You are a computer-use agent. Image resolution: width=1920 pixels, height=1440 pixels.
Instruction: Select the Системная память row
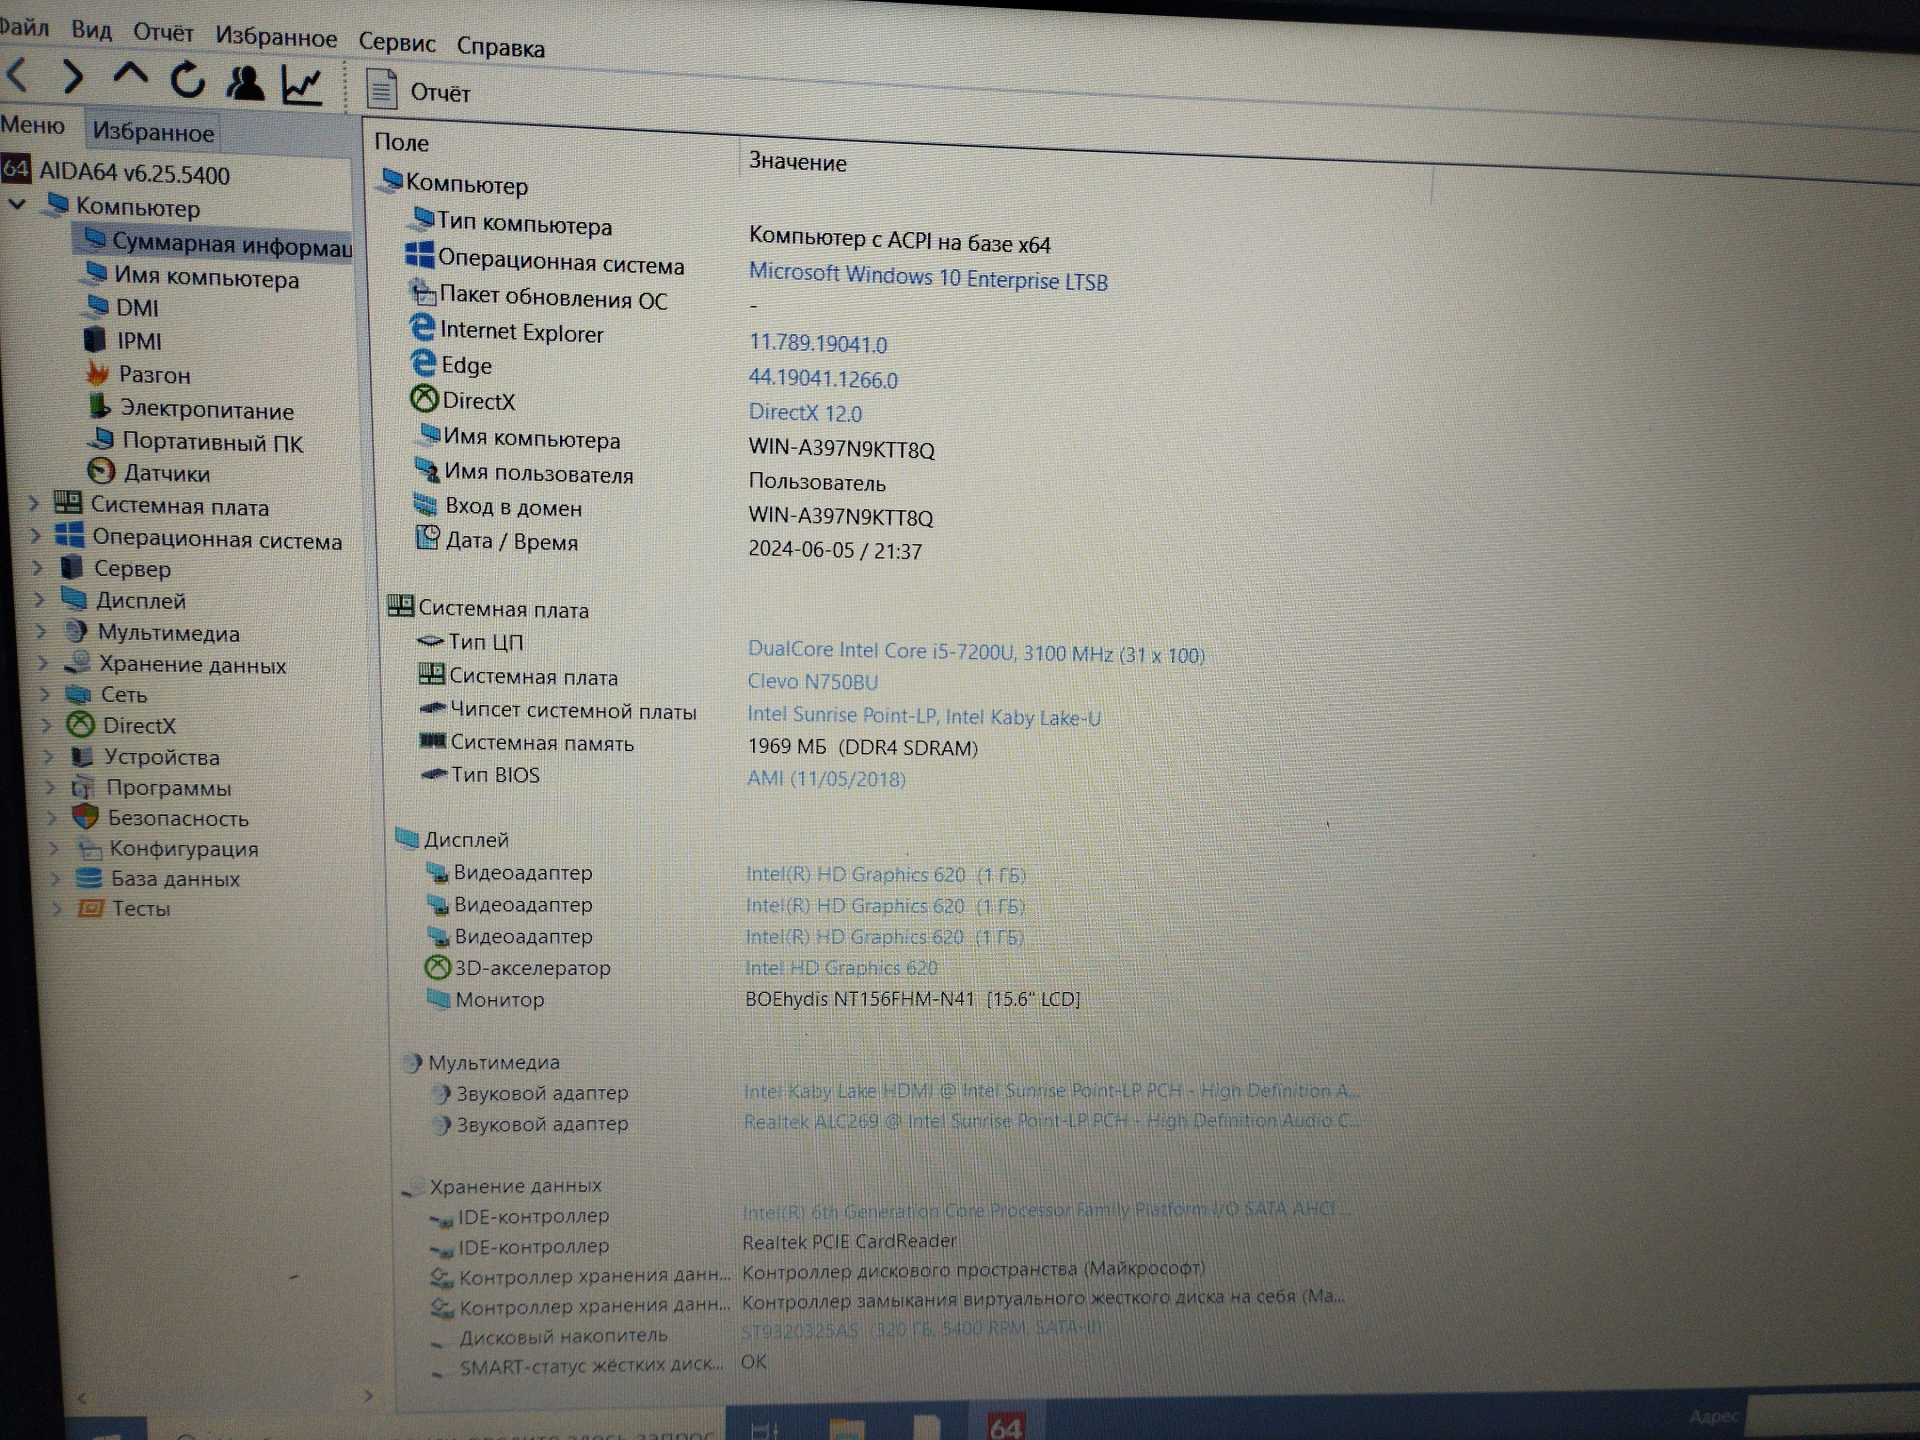(x=697, y=745)
